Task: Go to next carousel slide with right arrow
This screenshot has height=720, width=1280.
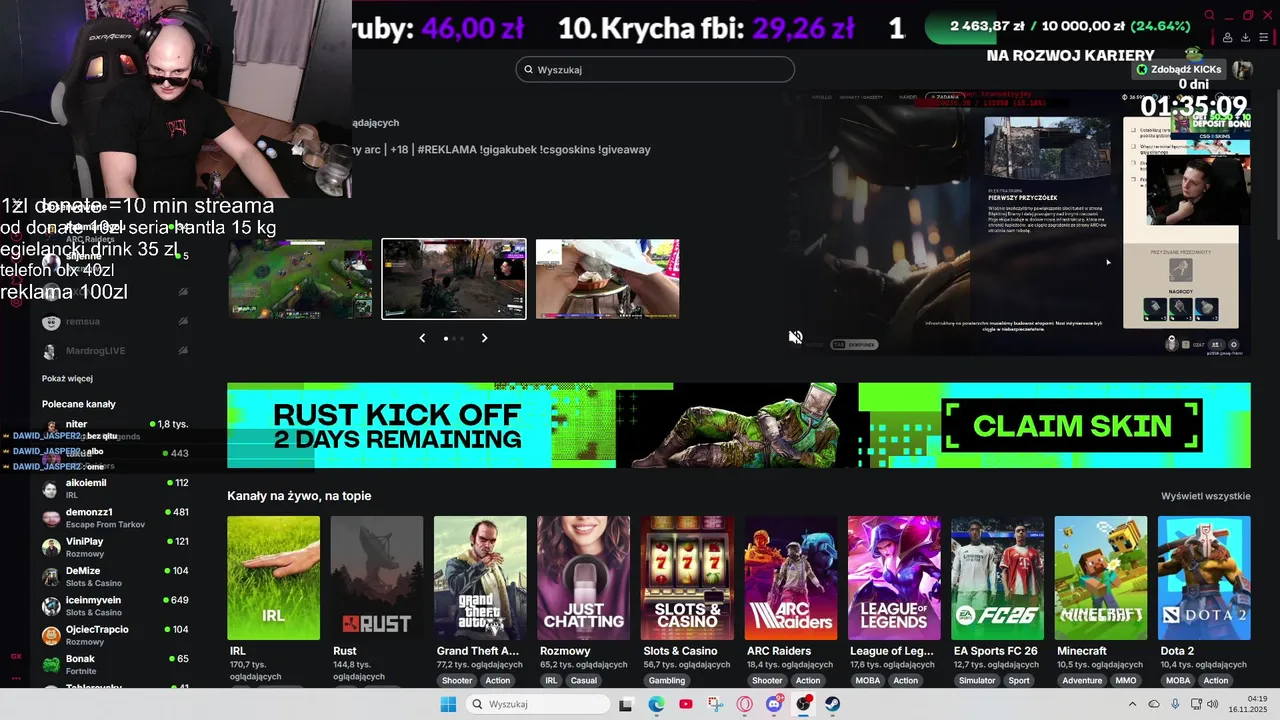Action: (485, 338)
